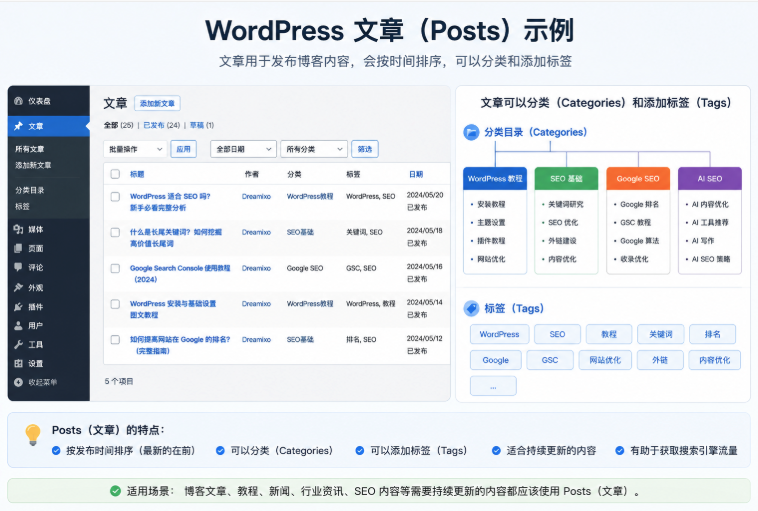This screenshot has width=758, height=511.
Task: Click Google SEO category in the posts table
Action: [x=305, y=268]
